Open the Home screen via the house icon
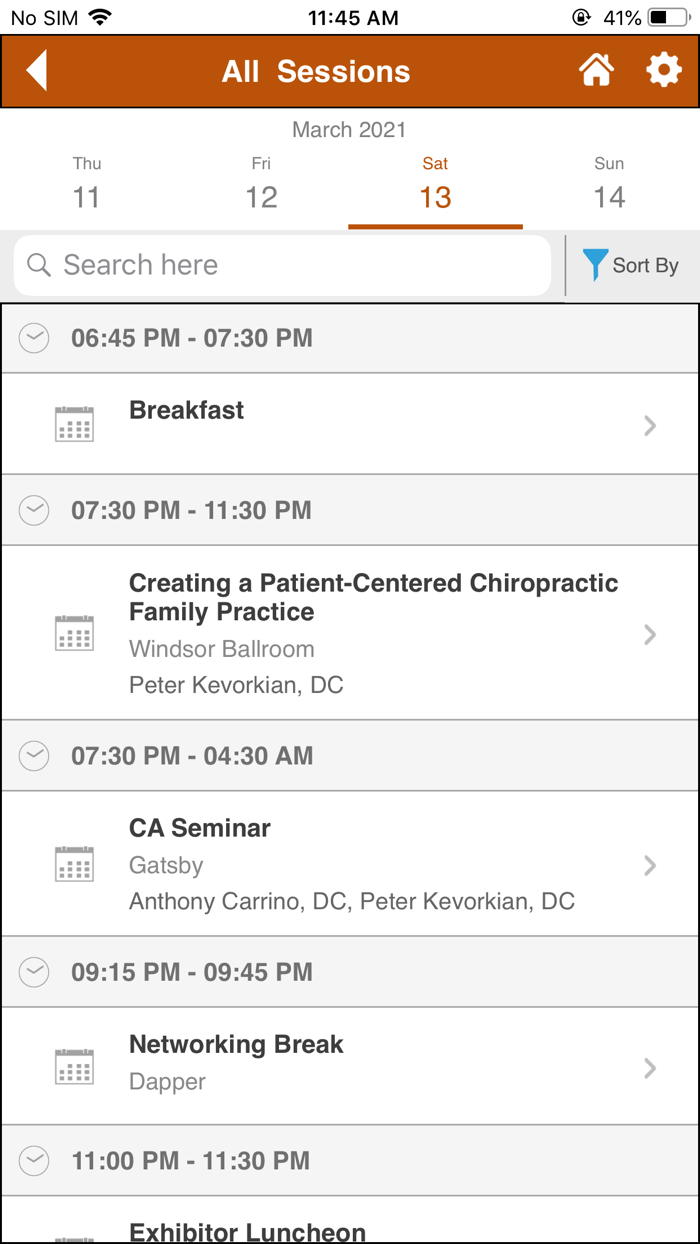Viewport: 700px width, 1244px height. 596,70
